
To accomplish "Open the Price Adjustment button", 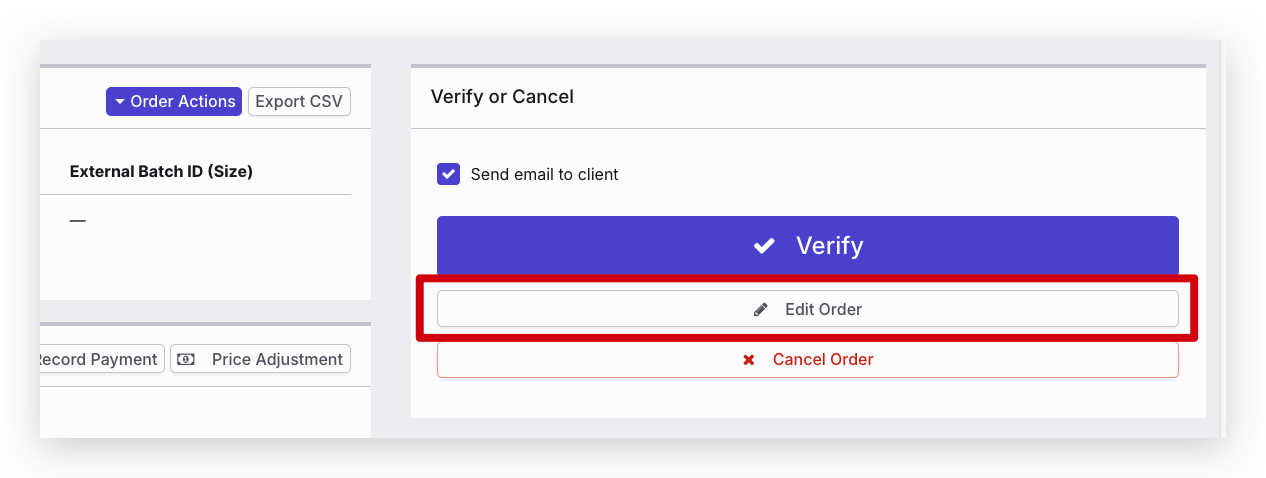I will (x=260, y=359).
